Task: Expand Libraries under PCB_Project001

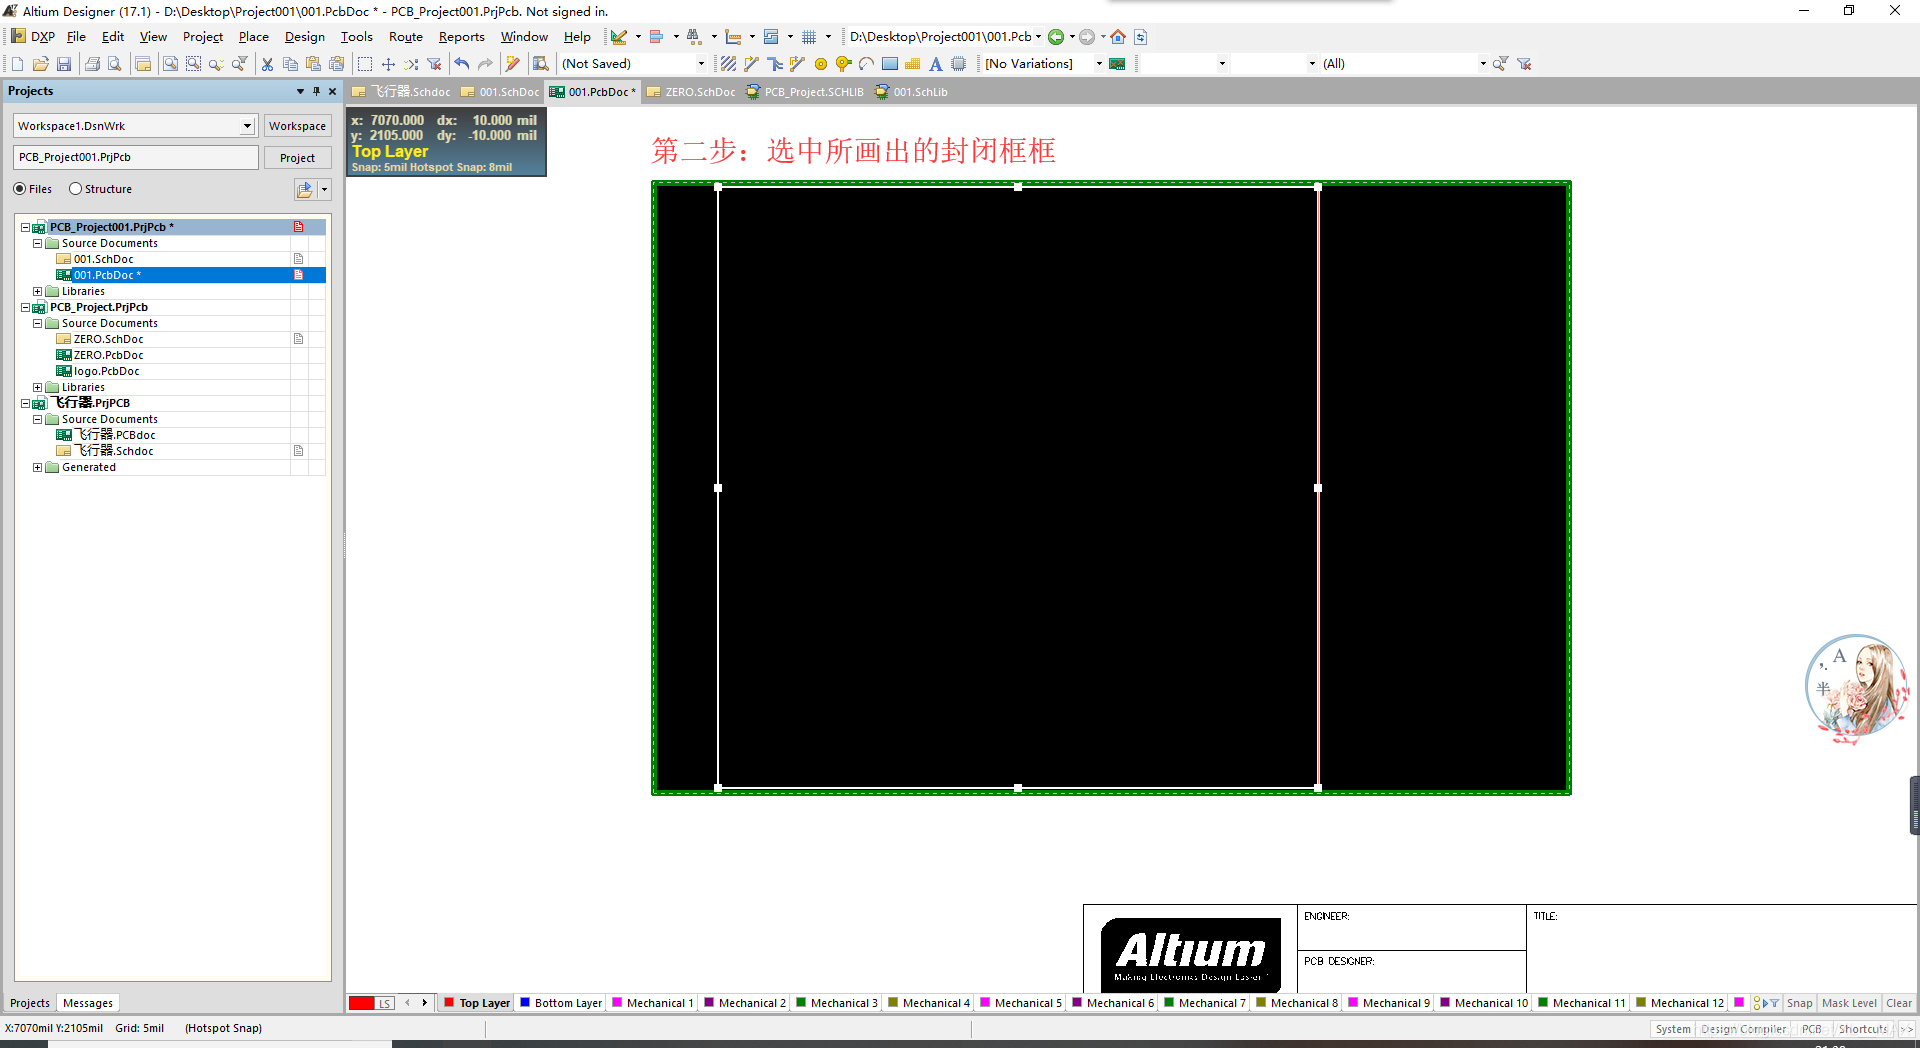Action: click(37, 292)
